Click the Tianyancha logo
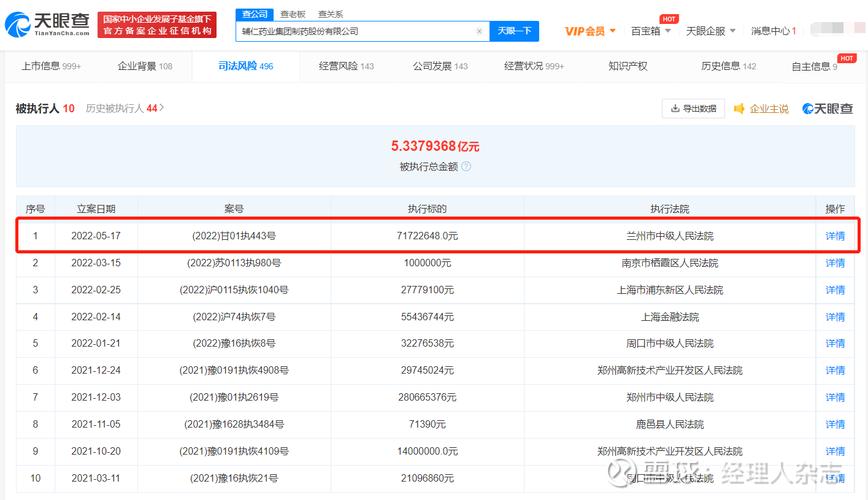 click(48, 24)
